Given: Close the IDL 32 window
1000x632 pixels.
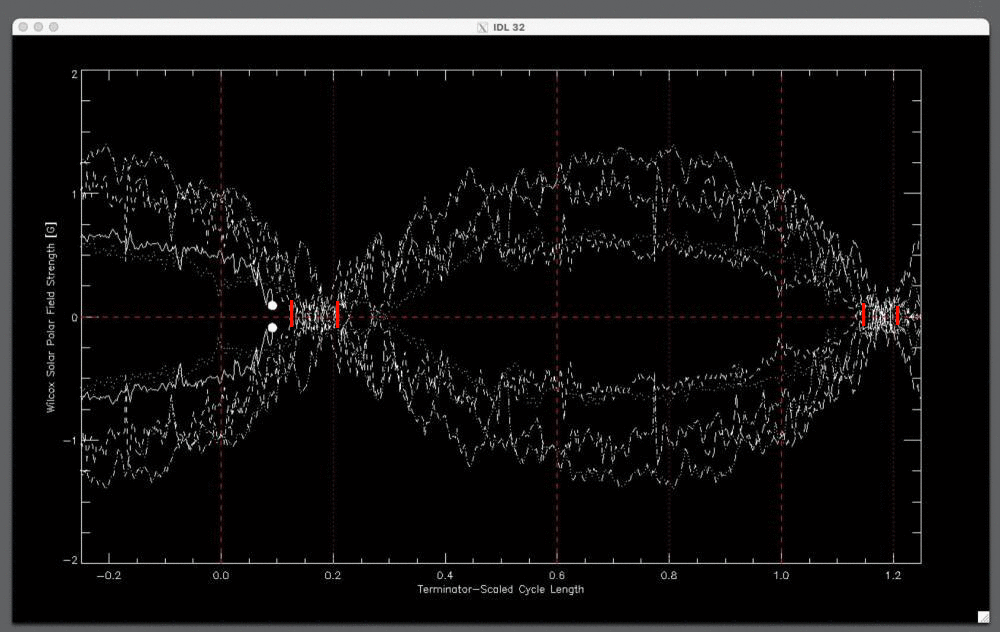Looking at the screenshot, I should 24,27.
